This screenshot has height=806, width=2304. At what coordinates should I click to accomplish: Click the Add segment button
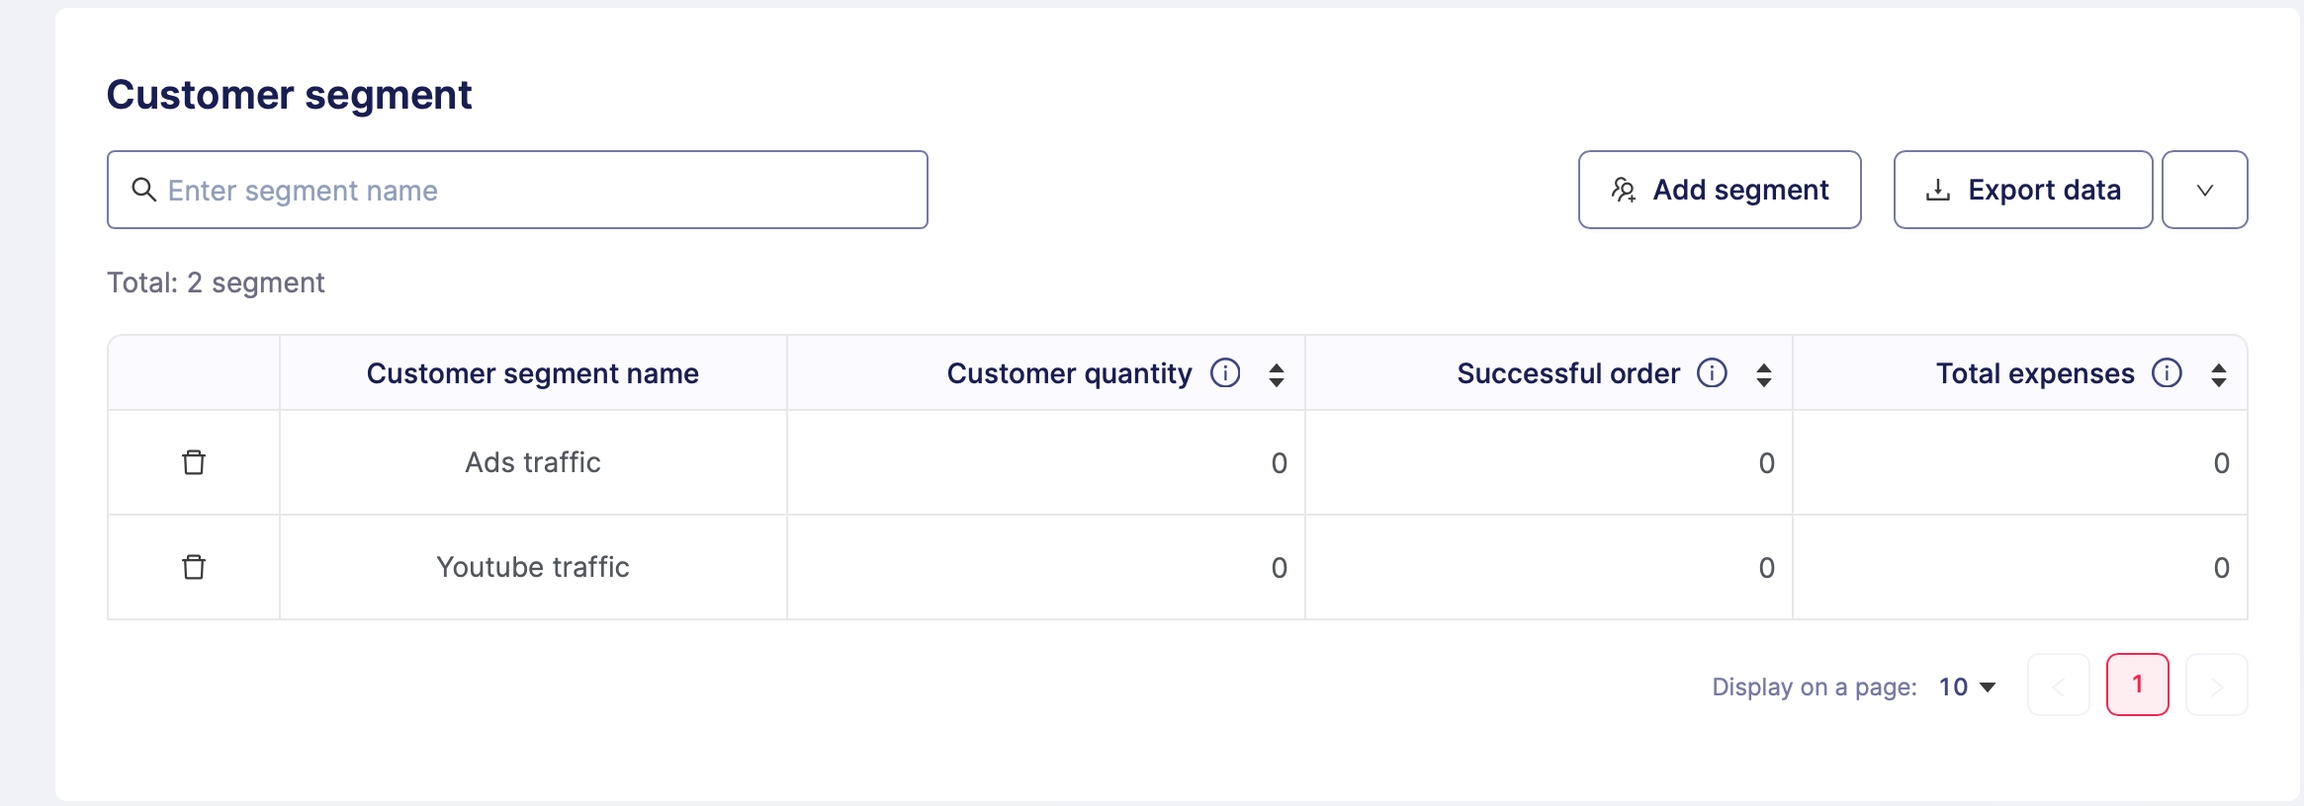pyautogui.click(x=1719, y=190)
